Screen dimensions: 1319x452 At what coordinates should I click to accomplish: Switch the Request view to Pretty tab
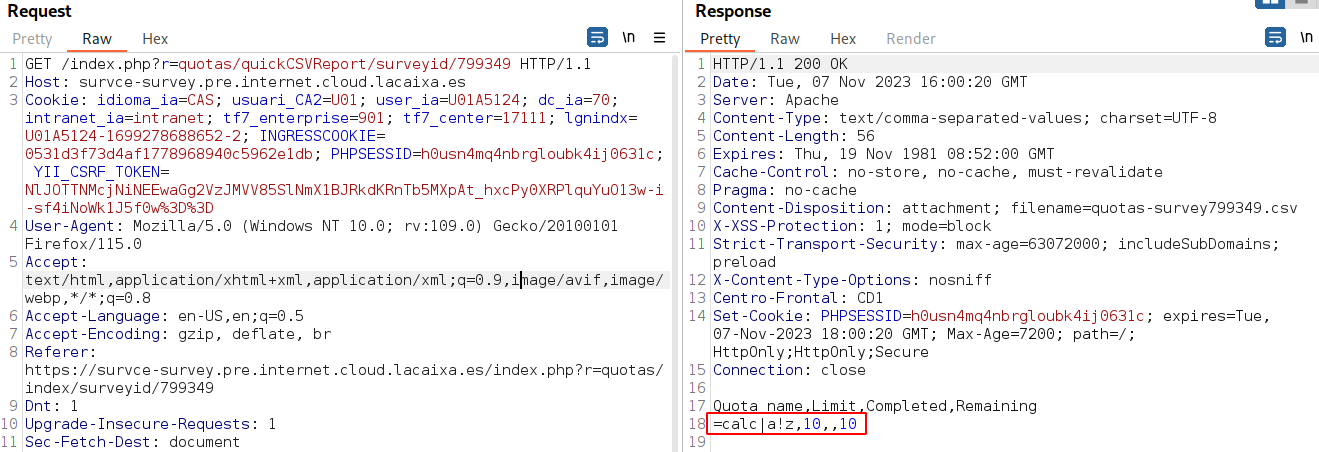pos(32,39)
